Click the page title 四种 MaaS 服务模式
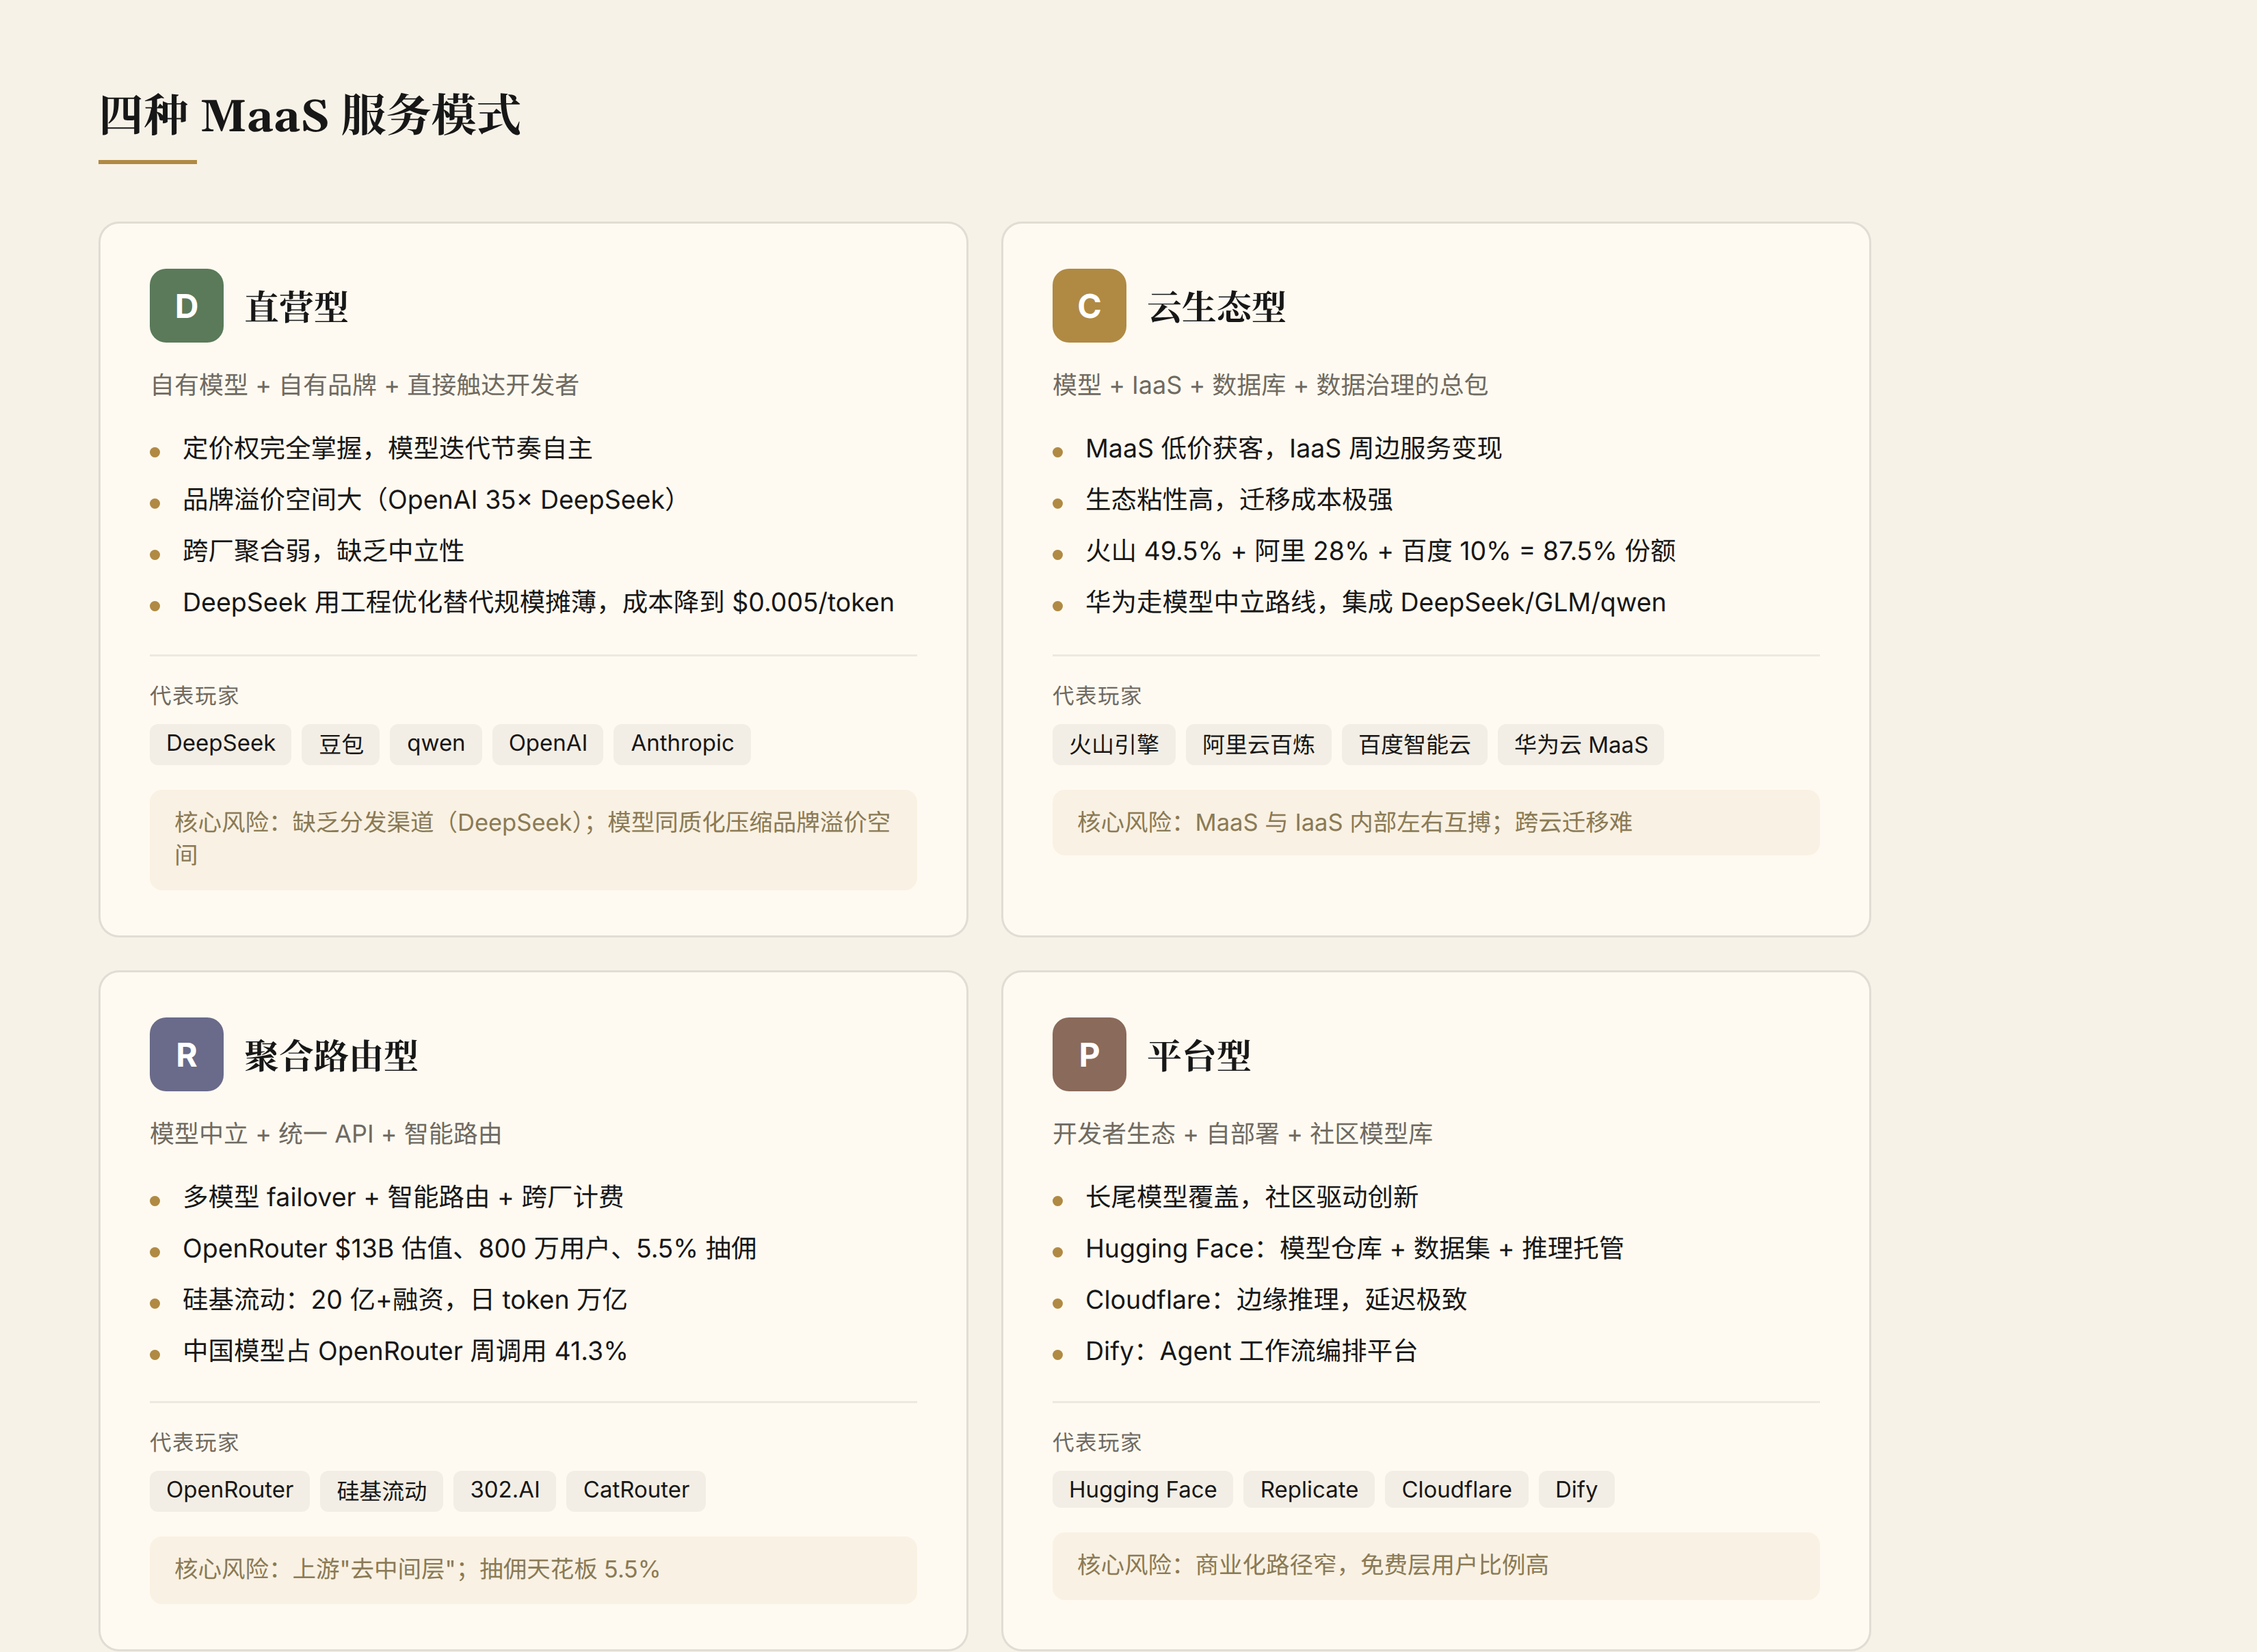 (310, 115)
